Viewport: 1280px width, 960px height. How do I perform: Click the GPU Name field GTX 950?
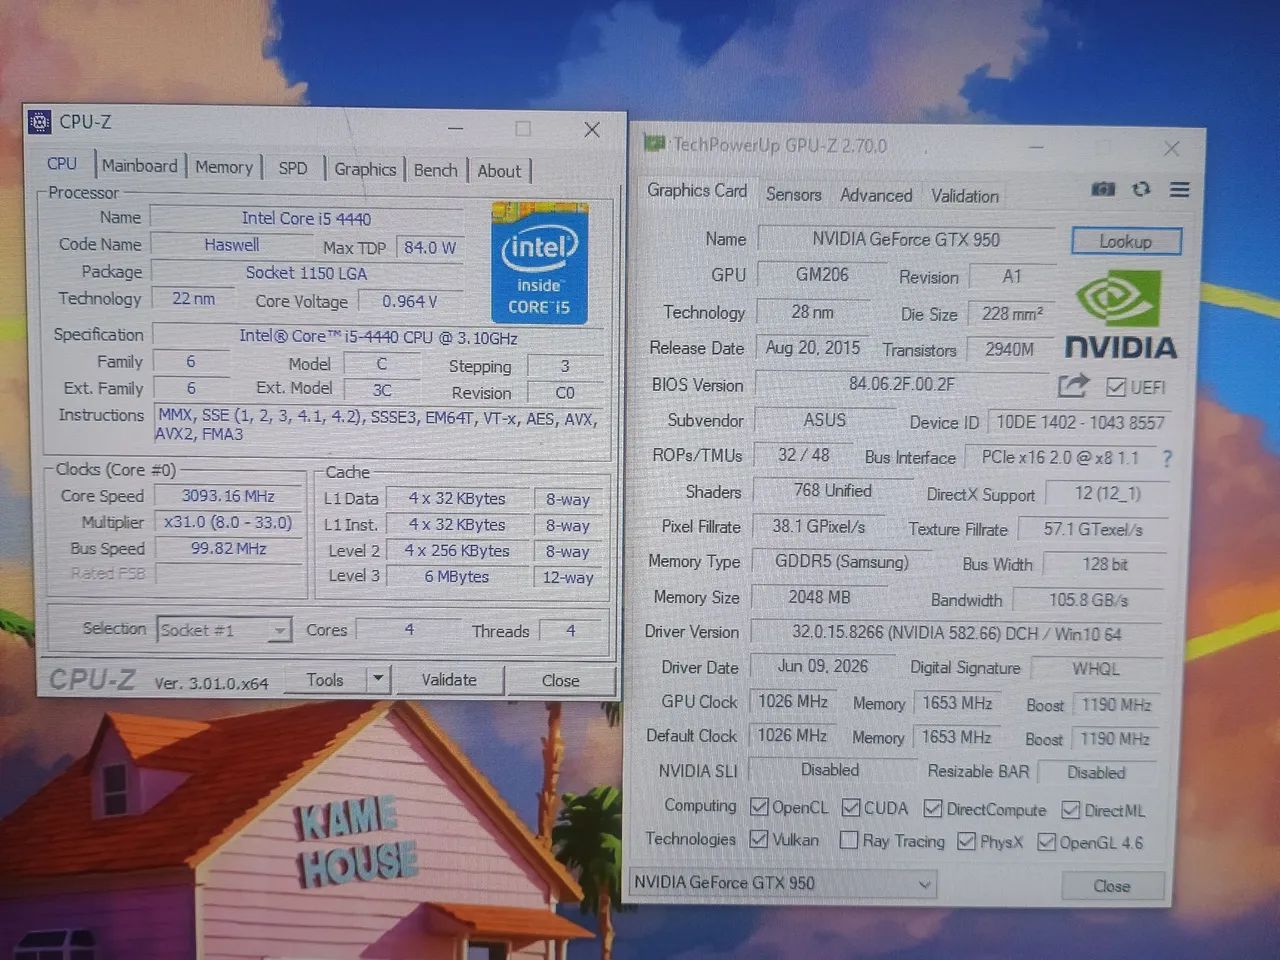pyautogui.click(x=906, y=239)
